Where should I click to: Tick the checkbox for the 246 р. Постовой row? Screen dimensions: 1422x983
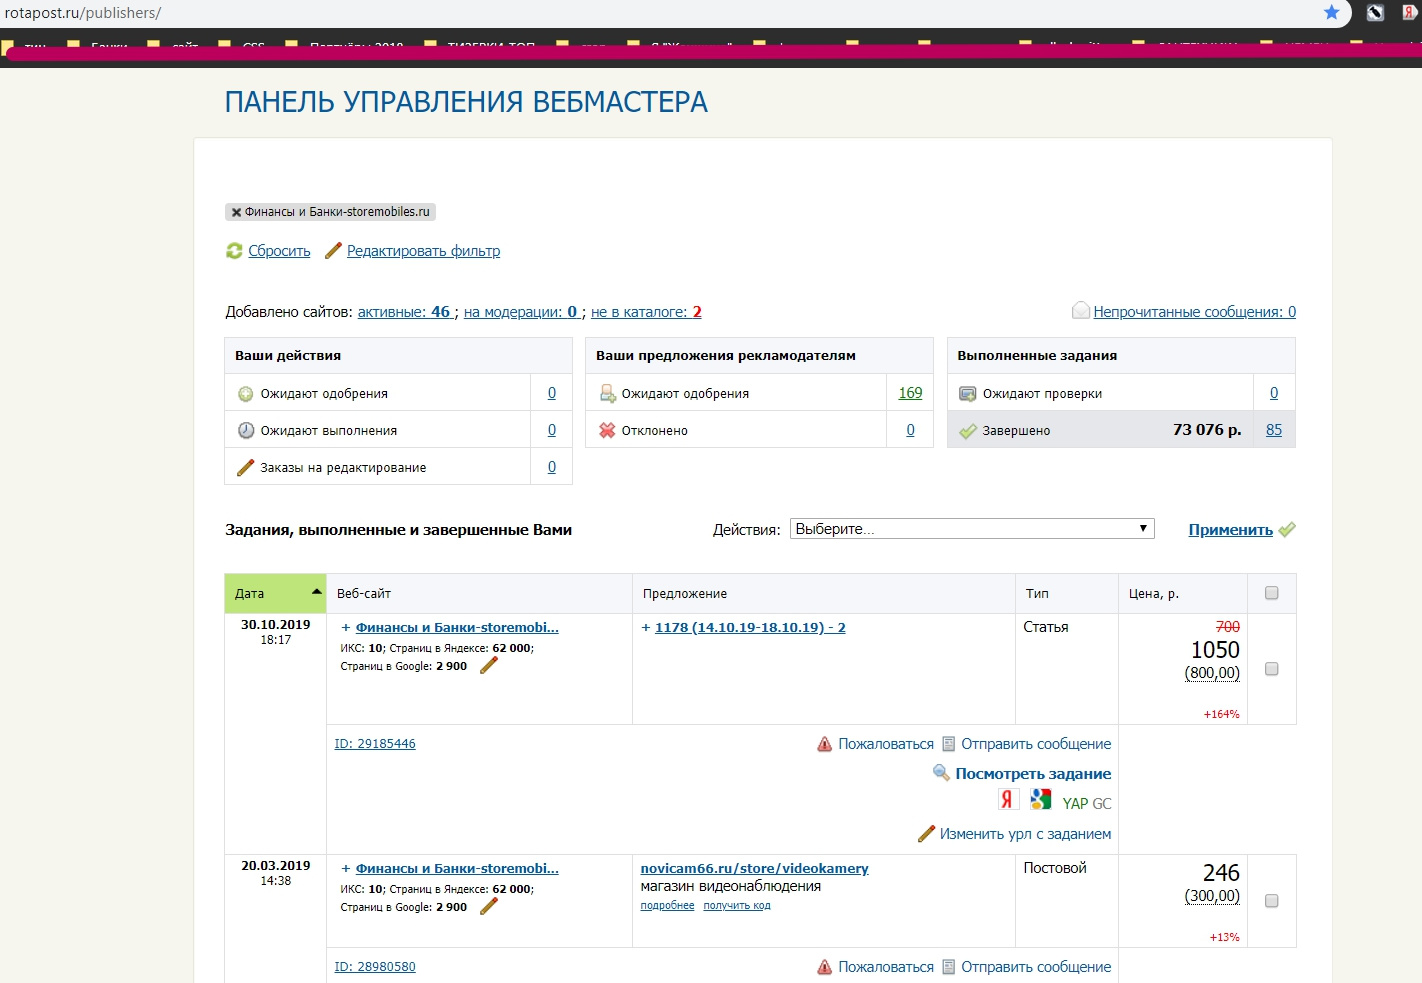click(1272, 901)
